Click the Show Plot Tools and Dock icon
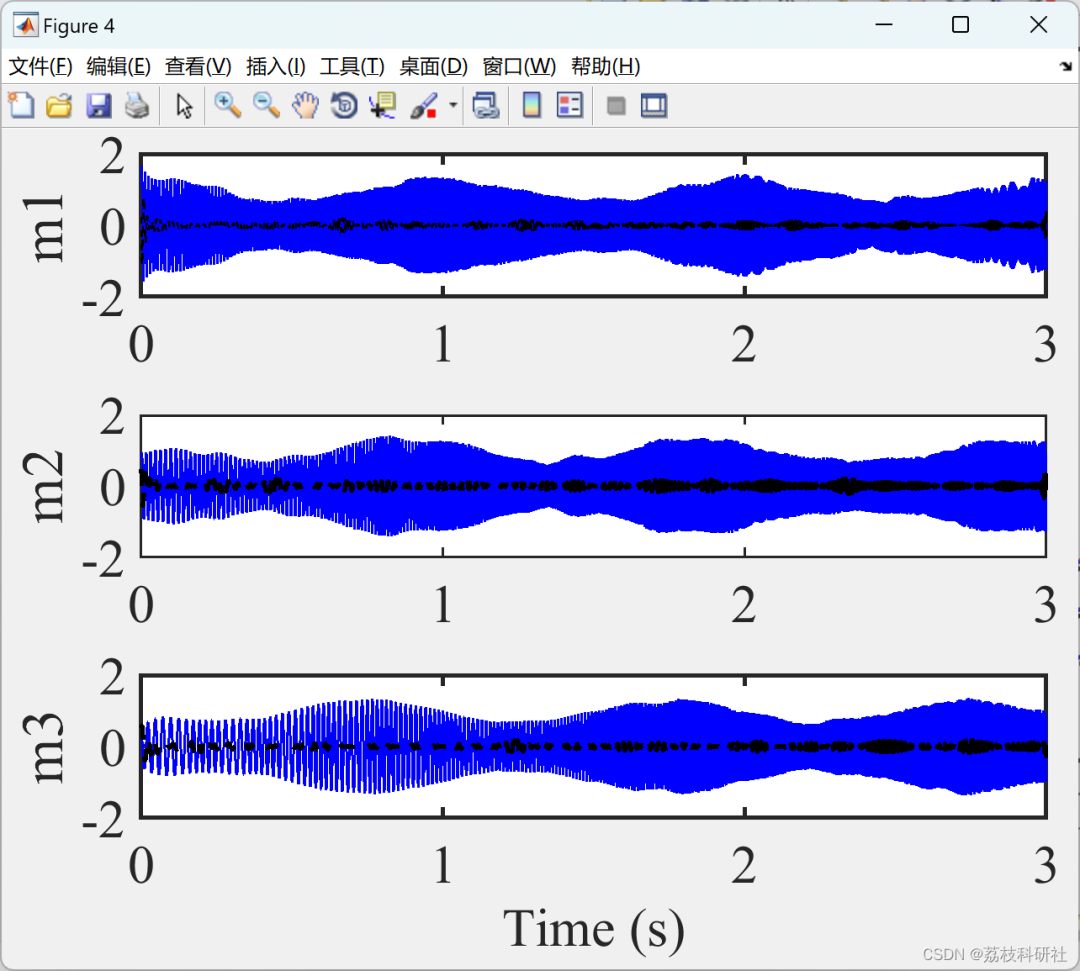Viewport: 1080px width, 971px height. coord(654,106)
